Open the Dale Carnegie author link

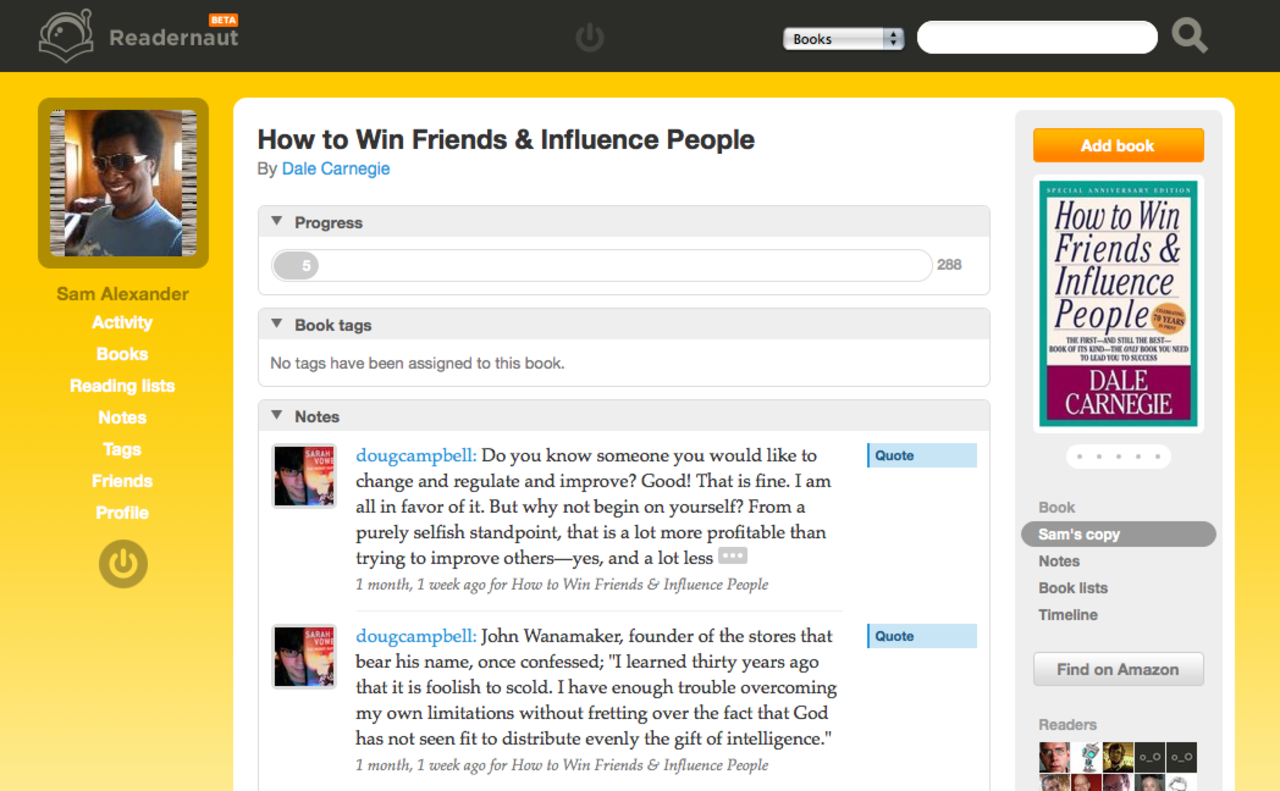tap(335, 169)
